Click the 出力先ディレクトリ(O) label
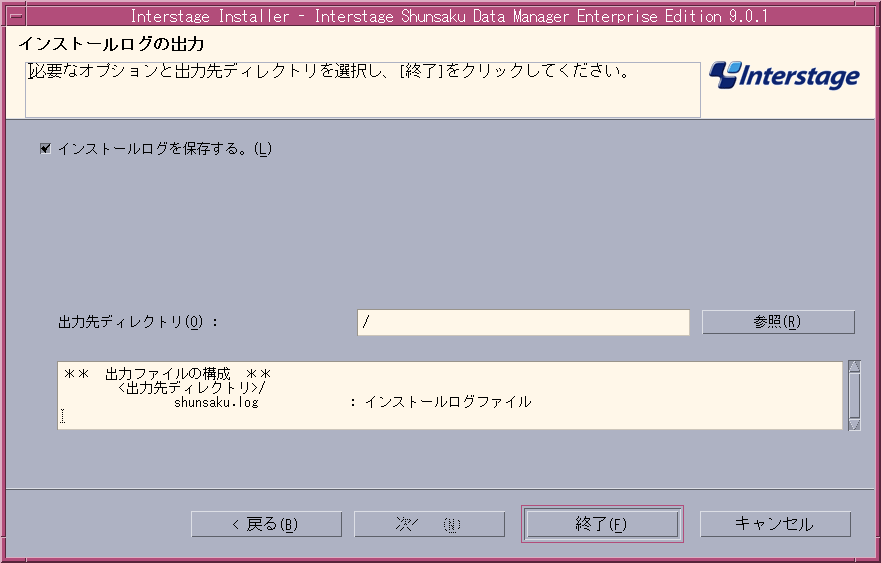Viewport: 881px width, 563px height. pos(138,323)
